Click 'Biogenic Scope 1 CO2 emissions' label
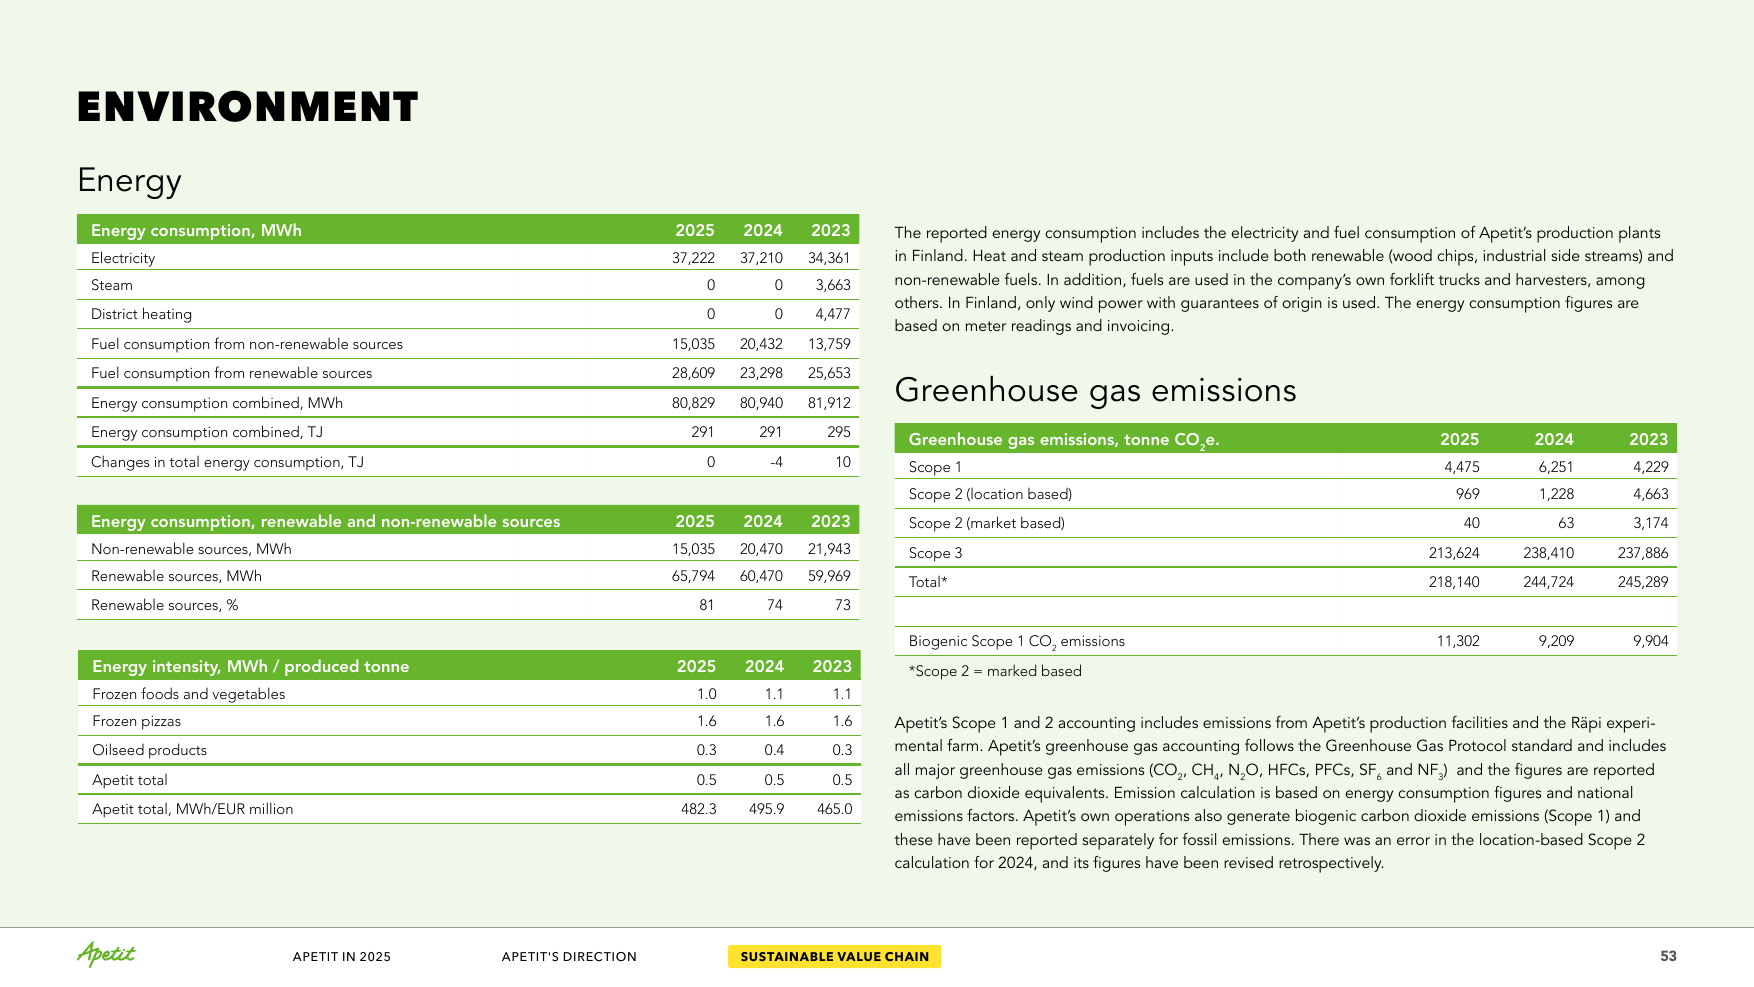 pos(1016,642)
